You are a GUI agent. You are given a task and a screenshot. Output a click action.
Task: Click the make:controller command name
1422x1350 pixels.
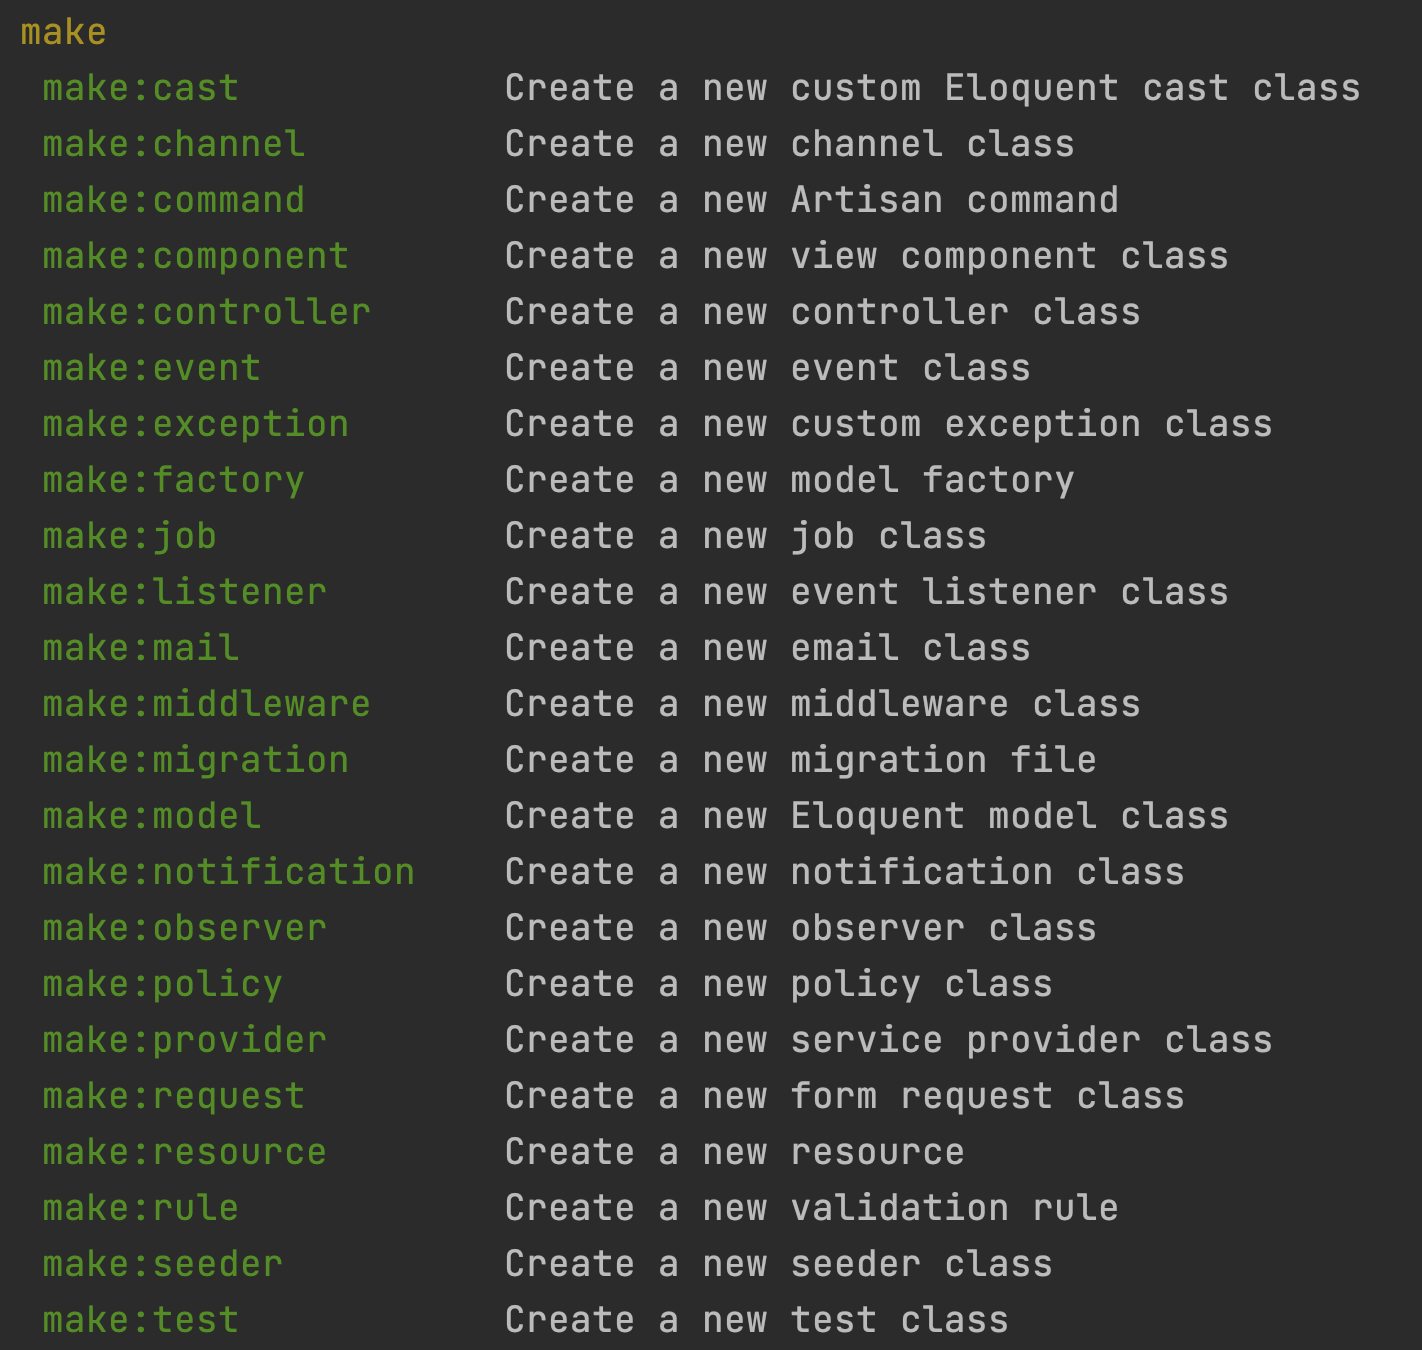coord(207,312)
